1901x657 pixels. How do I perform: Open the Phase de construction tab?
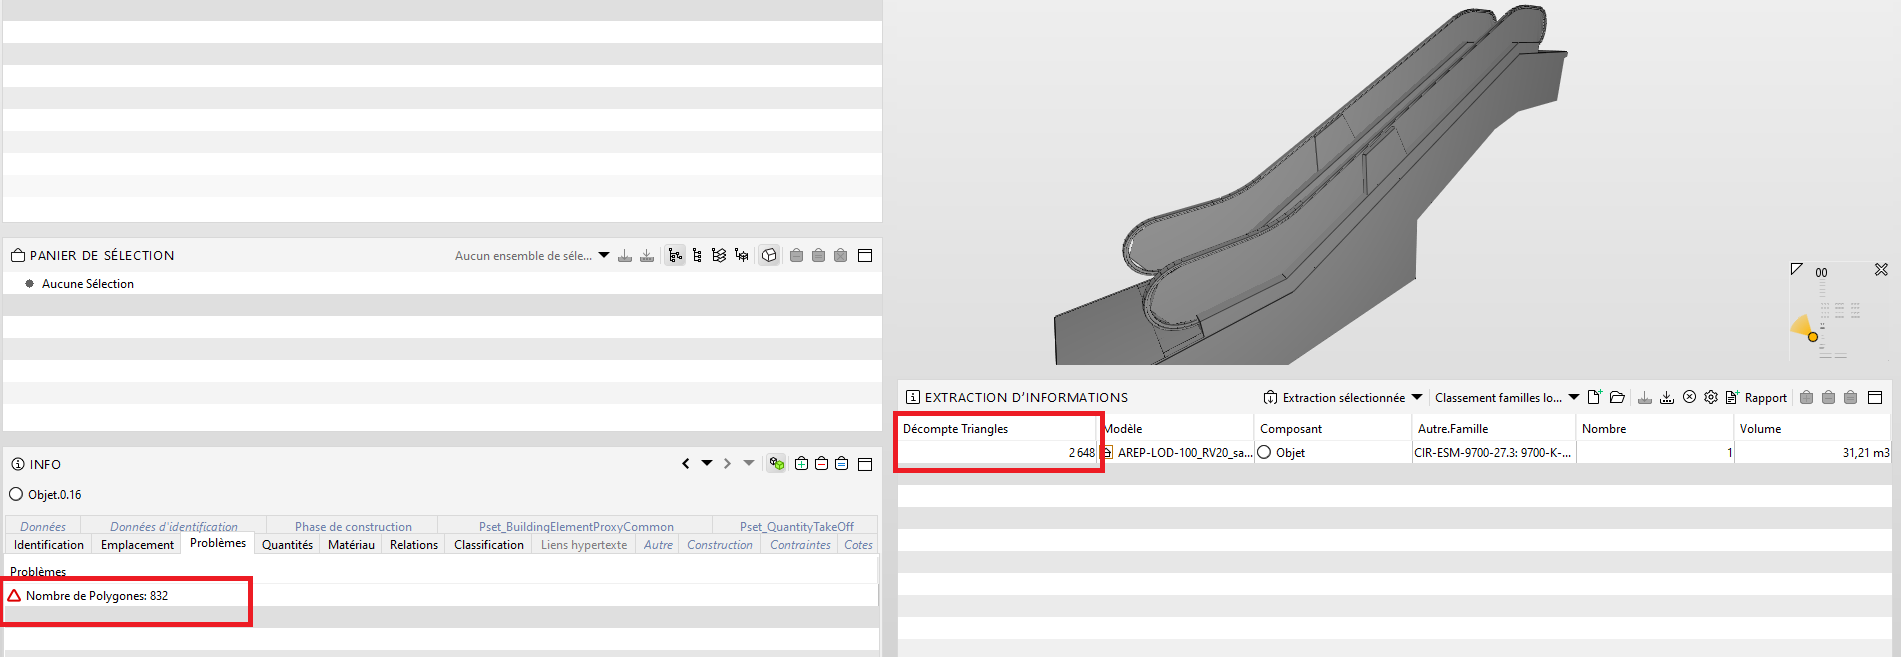(353, 526)
